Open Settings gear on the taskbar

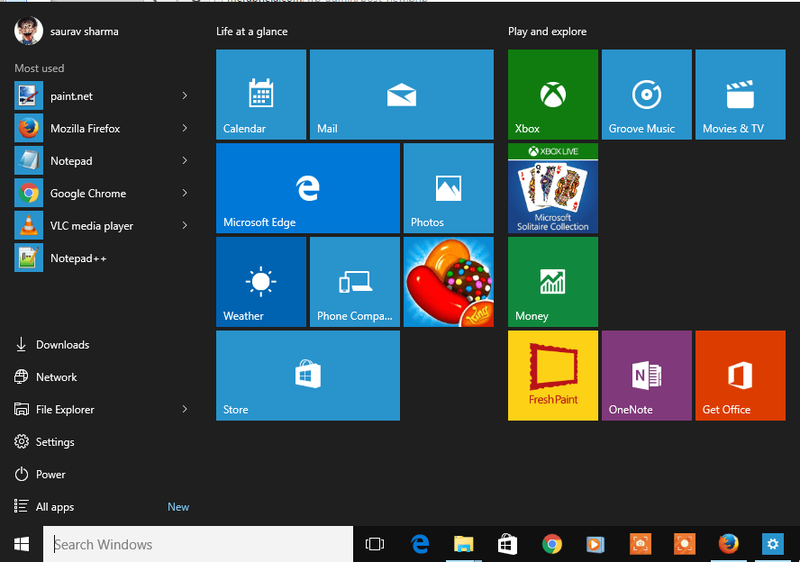772,544
